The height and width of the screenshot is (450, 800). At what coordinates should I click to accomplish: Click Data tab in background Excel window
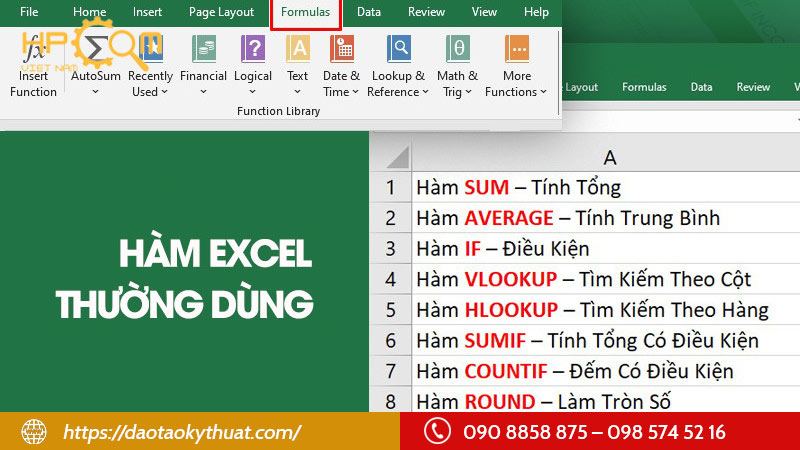click(x=702, y=87)
